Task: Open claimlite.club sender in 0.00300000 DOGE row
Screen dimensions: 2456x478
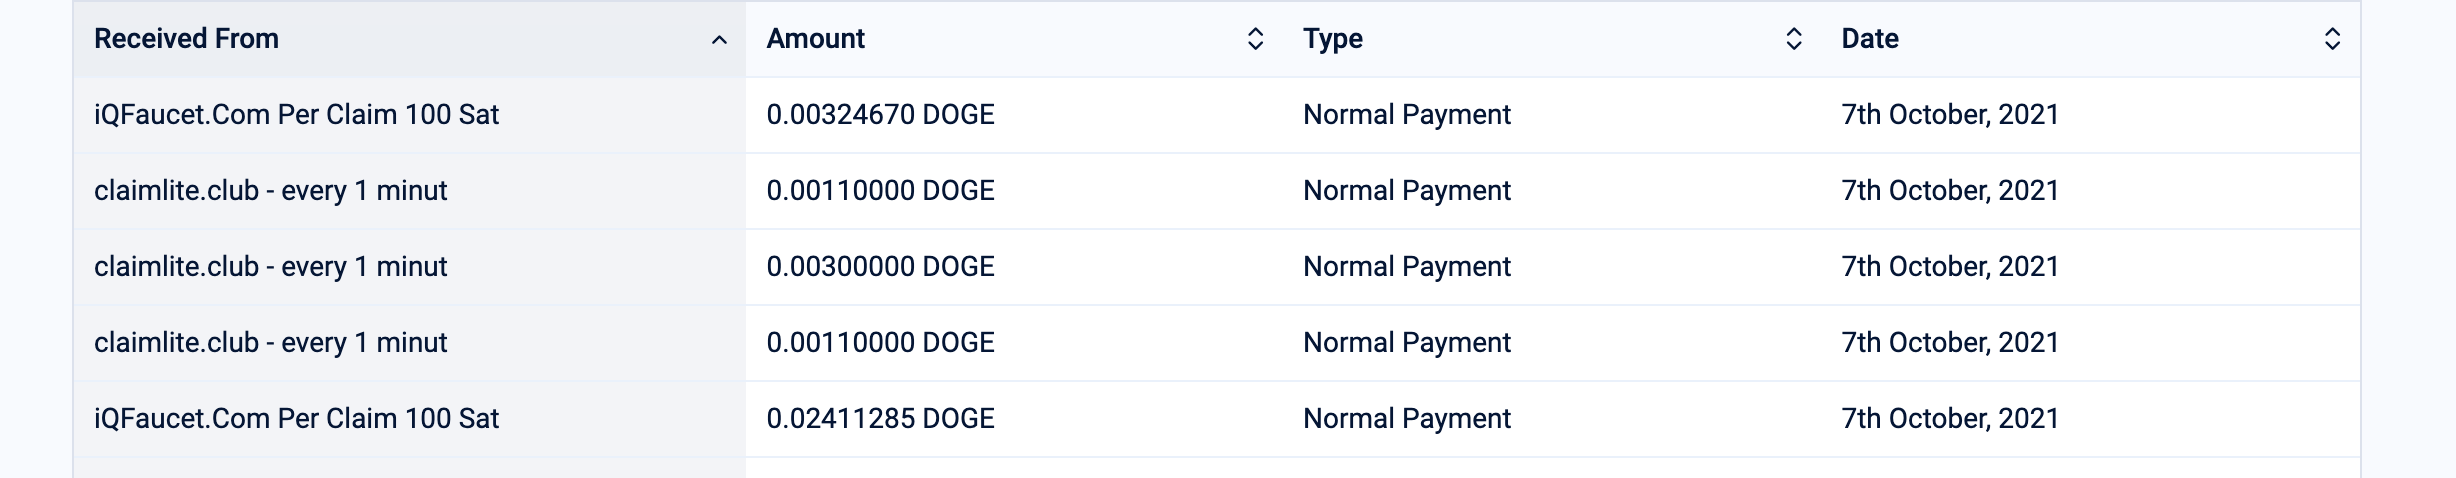Action: coord(270,267)
